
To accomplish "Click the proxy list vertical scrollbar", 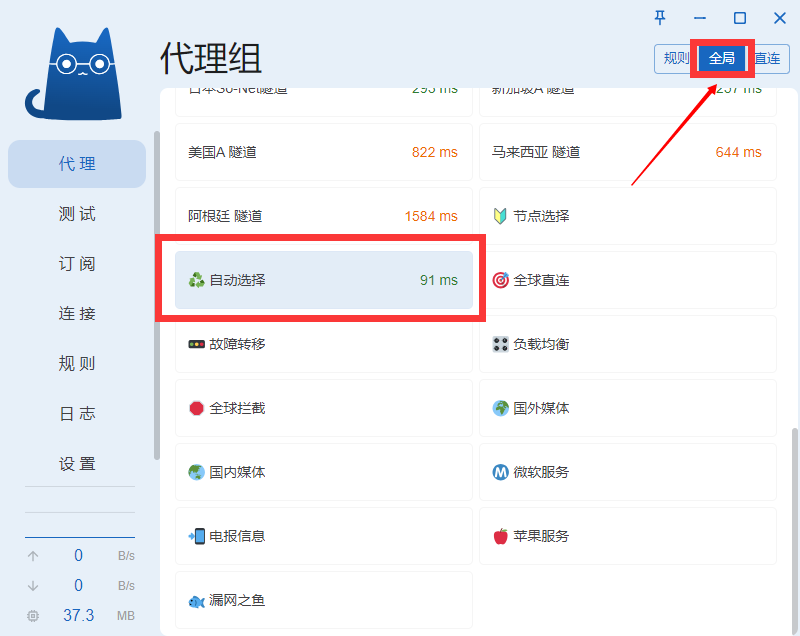I will 793,520.
